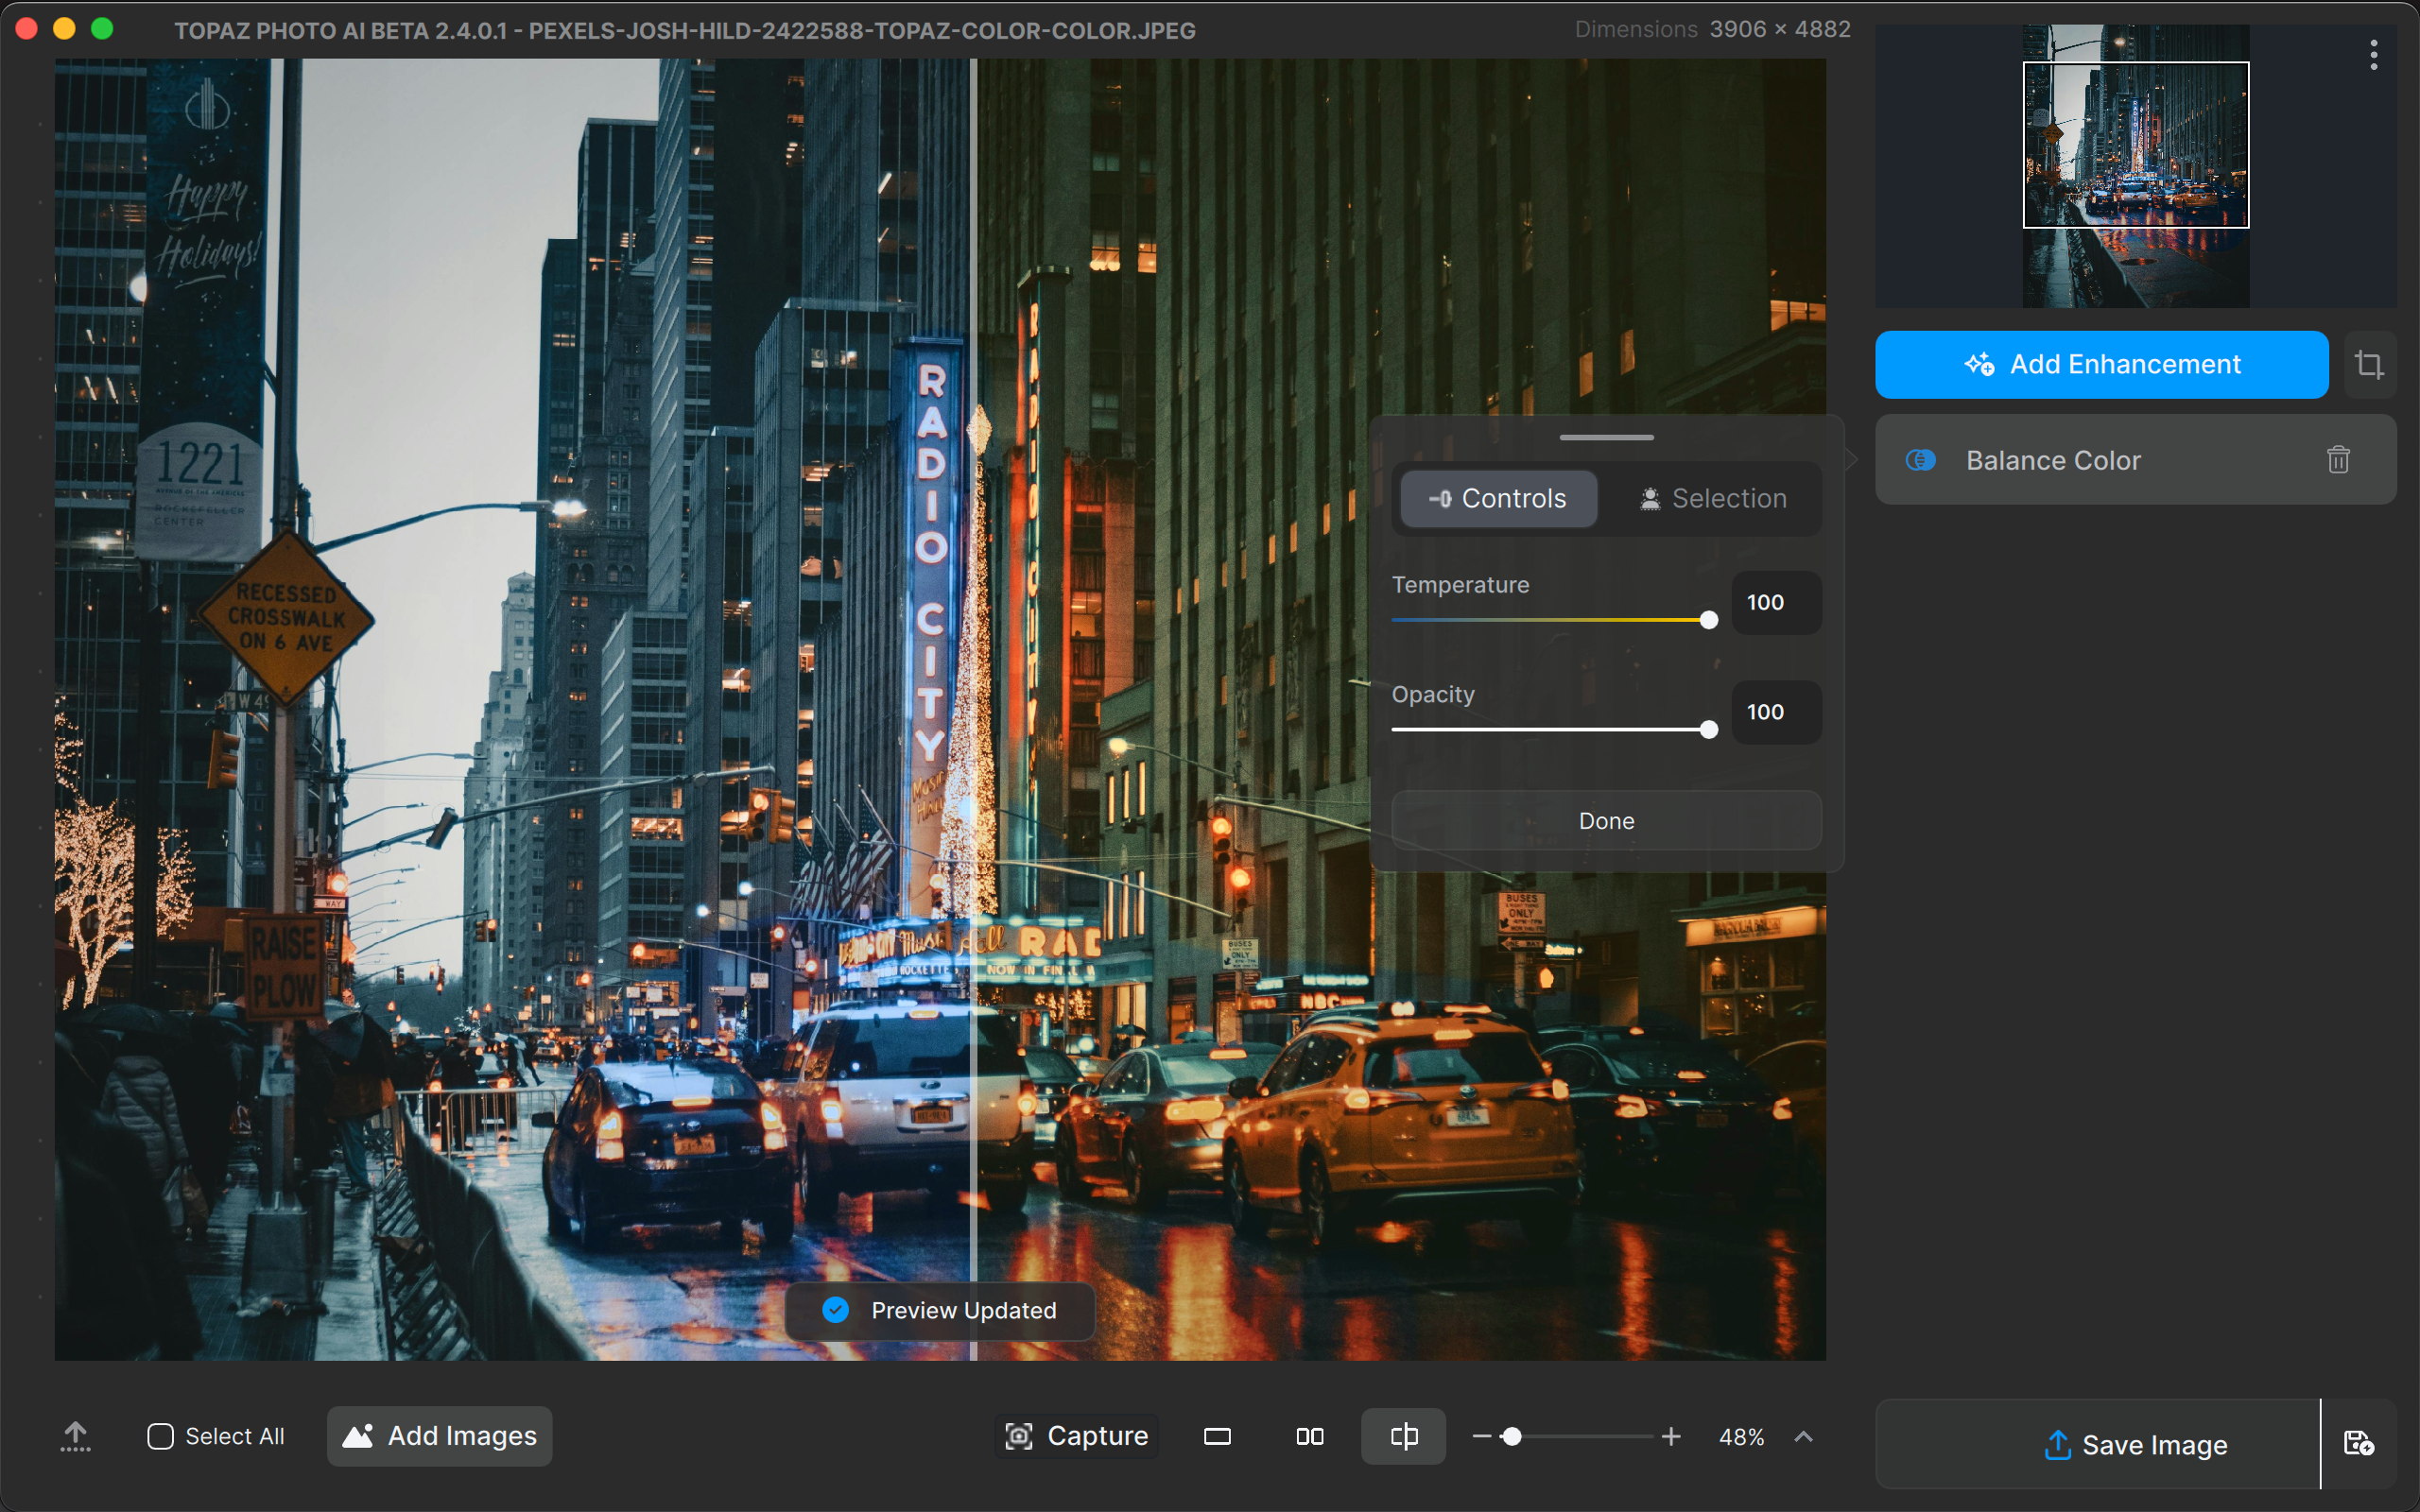The width and height of the screenshot is (2420, 1512).
Task: Click Add Enhancement button
Action: click(2101, 364)
